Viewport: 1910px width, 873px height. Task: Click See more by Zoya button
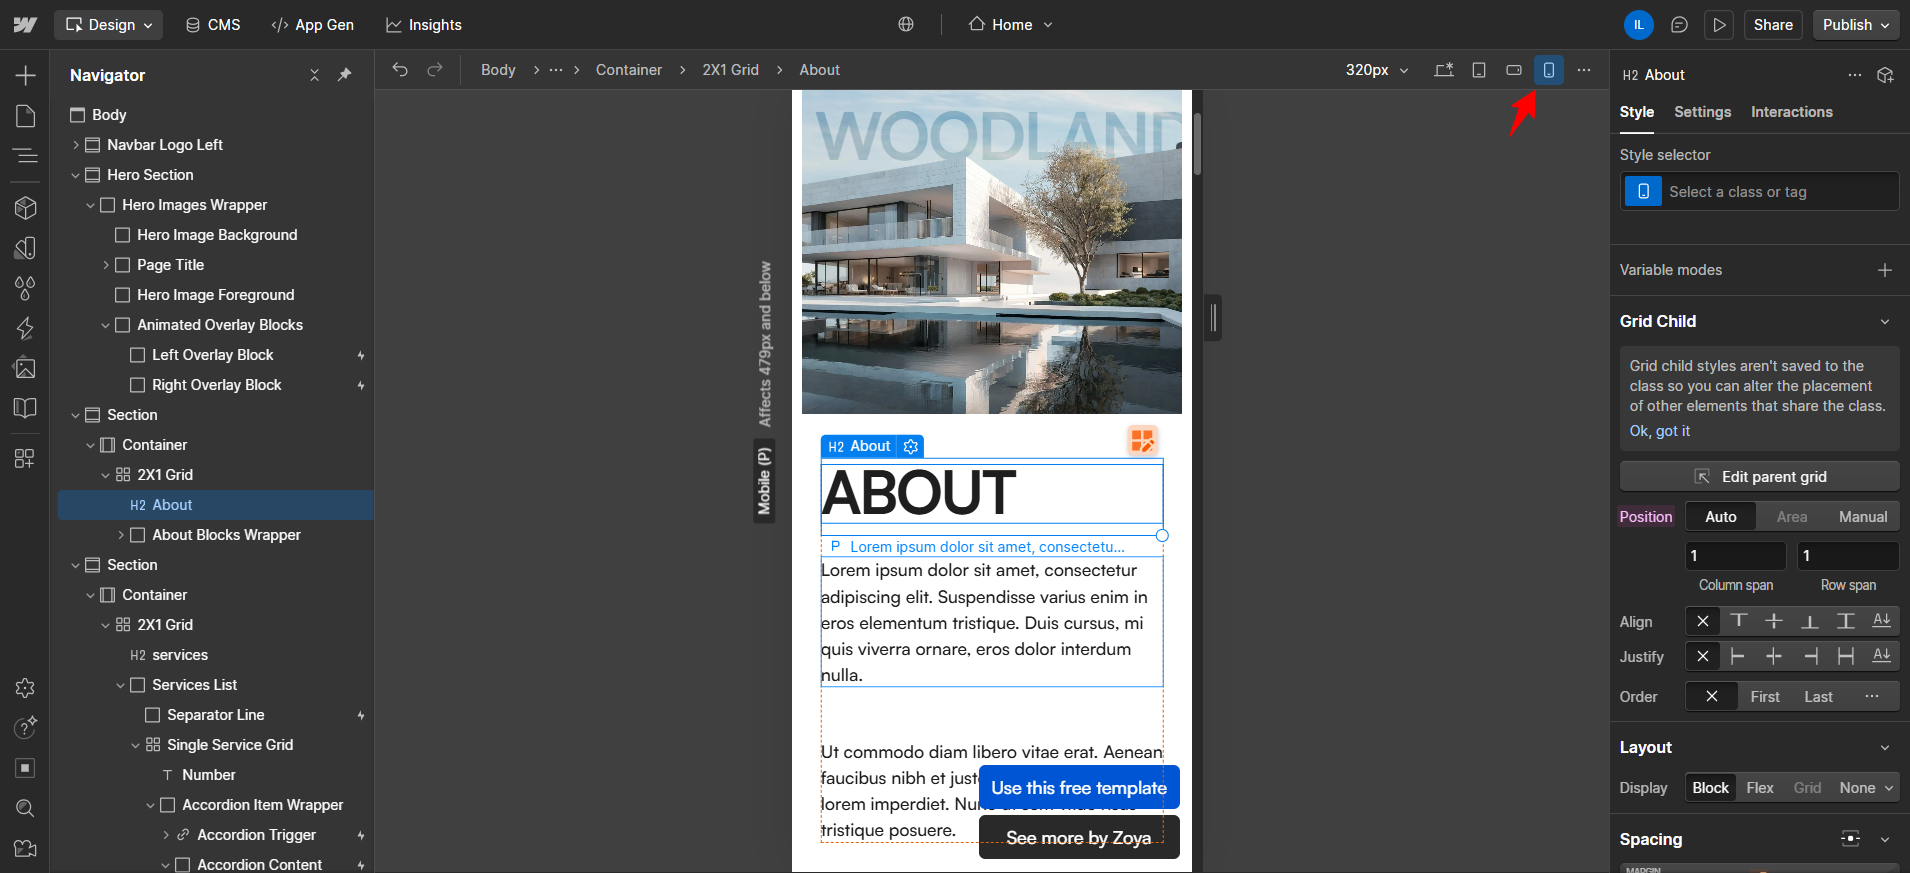pos(1079,838)
